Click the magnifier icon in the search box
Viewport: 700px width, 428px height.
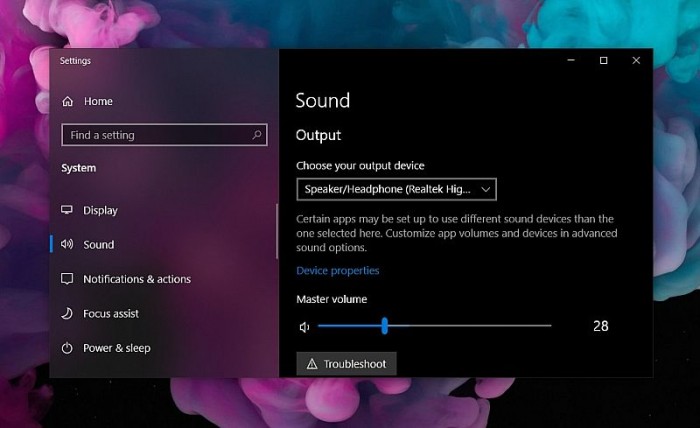(257, 135)
